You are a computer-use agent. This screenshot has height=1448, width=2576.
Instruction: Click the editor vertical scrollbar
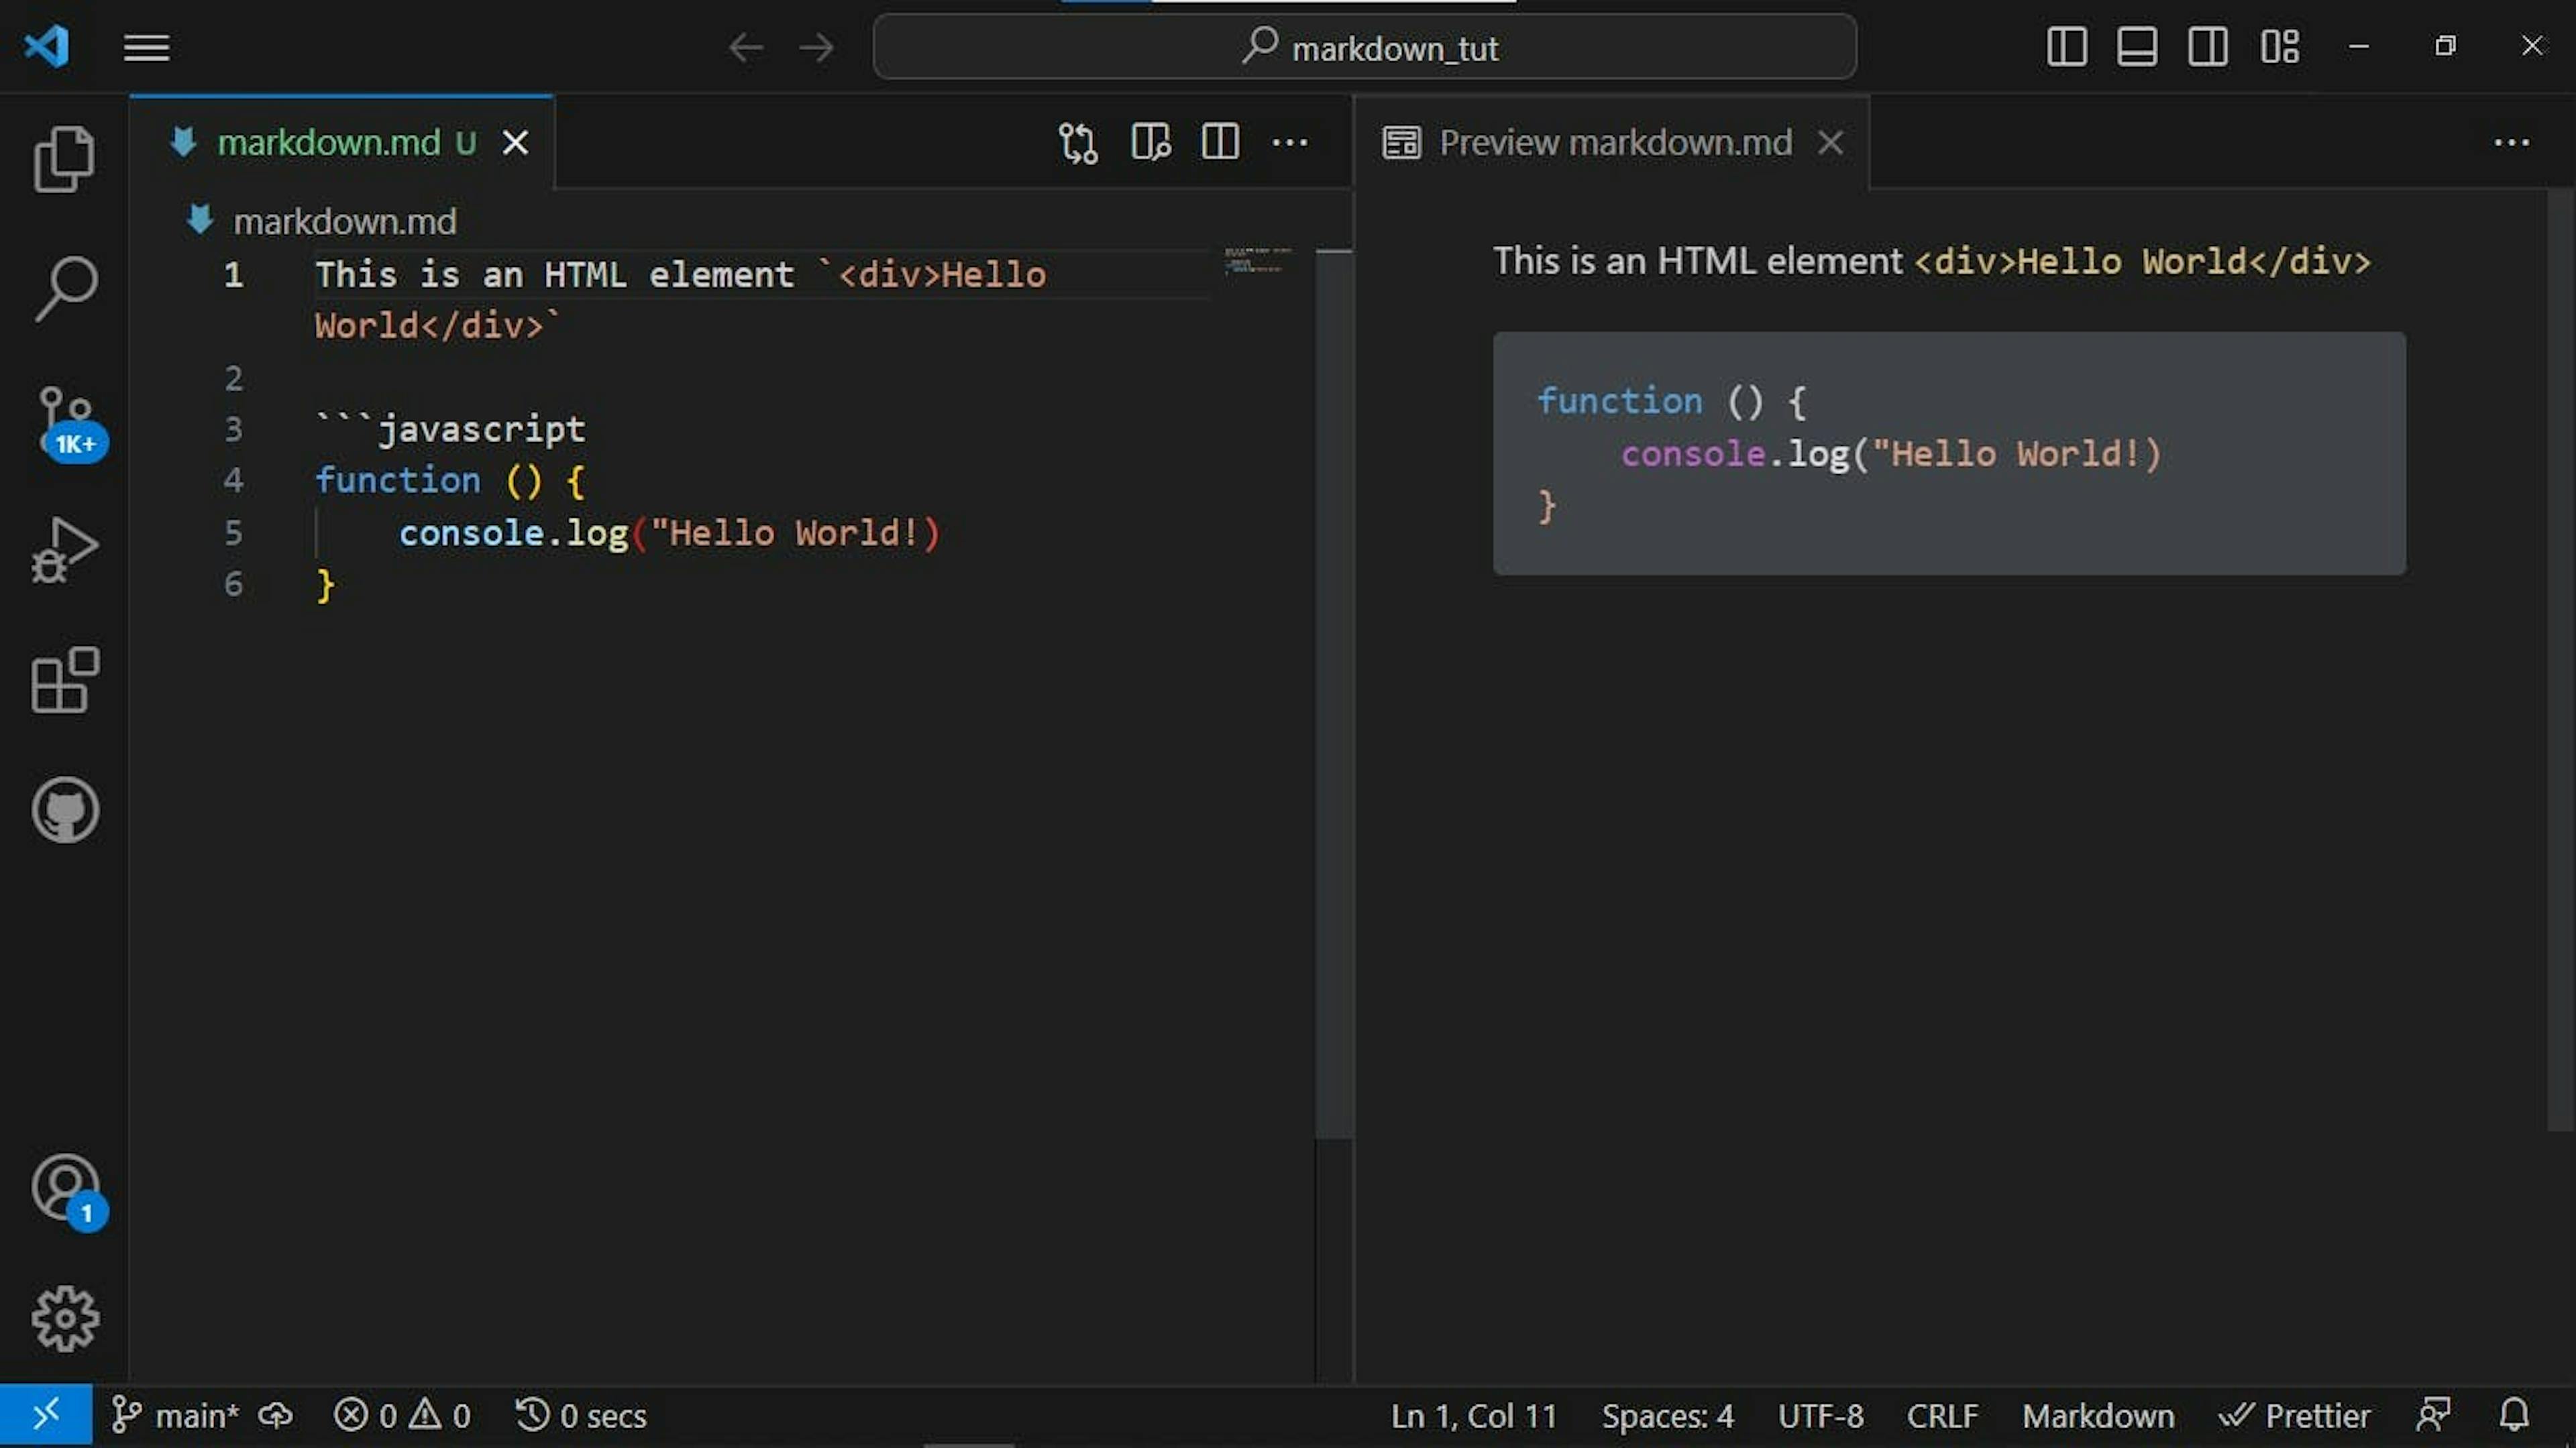(x=1334, y=693)
